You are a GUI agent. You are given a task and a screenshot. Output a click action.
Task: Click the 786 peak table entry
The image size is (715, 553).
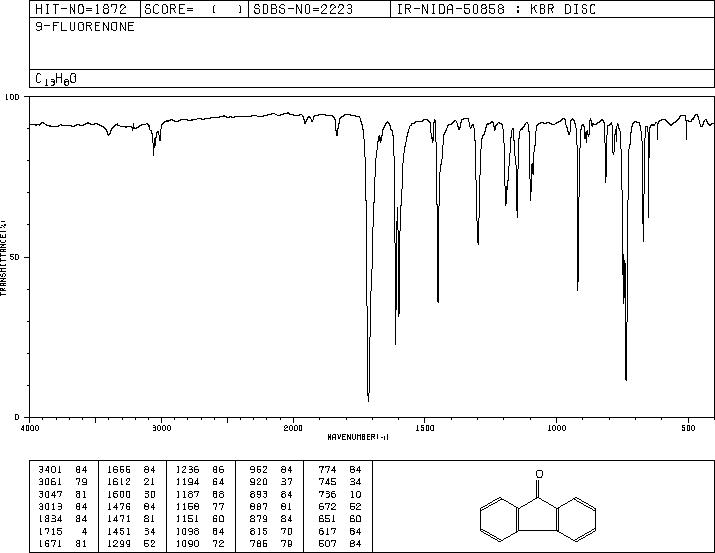(271, 544)
